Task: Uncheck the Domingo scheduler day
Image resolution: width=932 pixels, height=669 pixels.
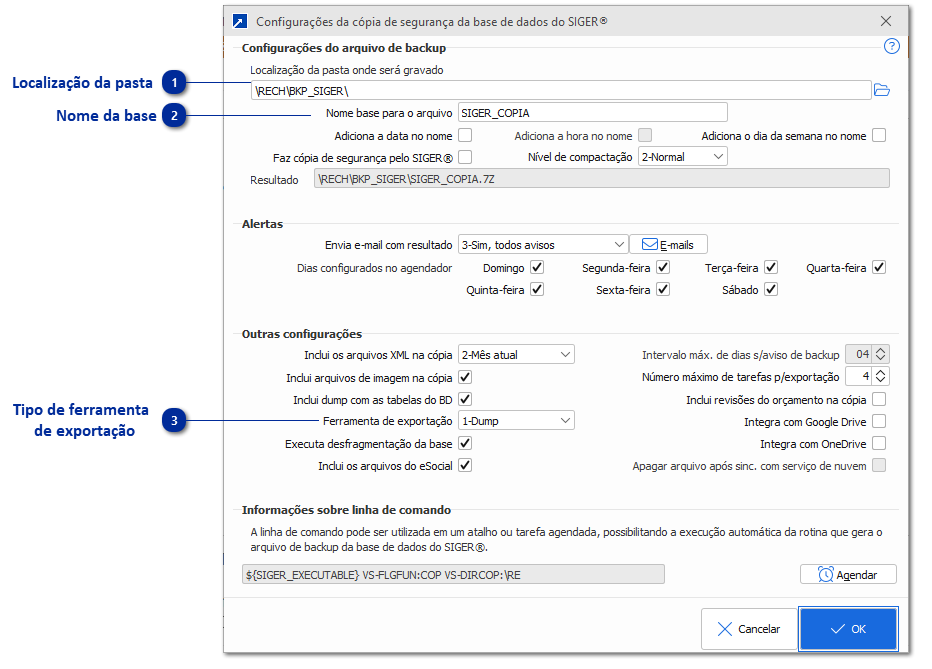Action: (x=537, y=268)
